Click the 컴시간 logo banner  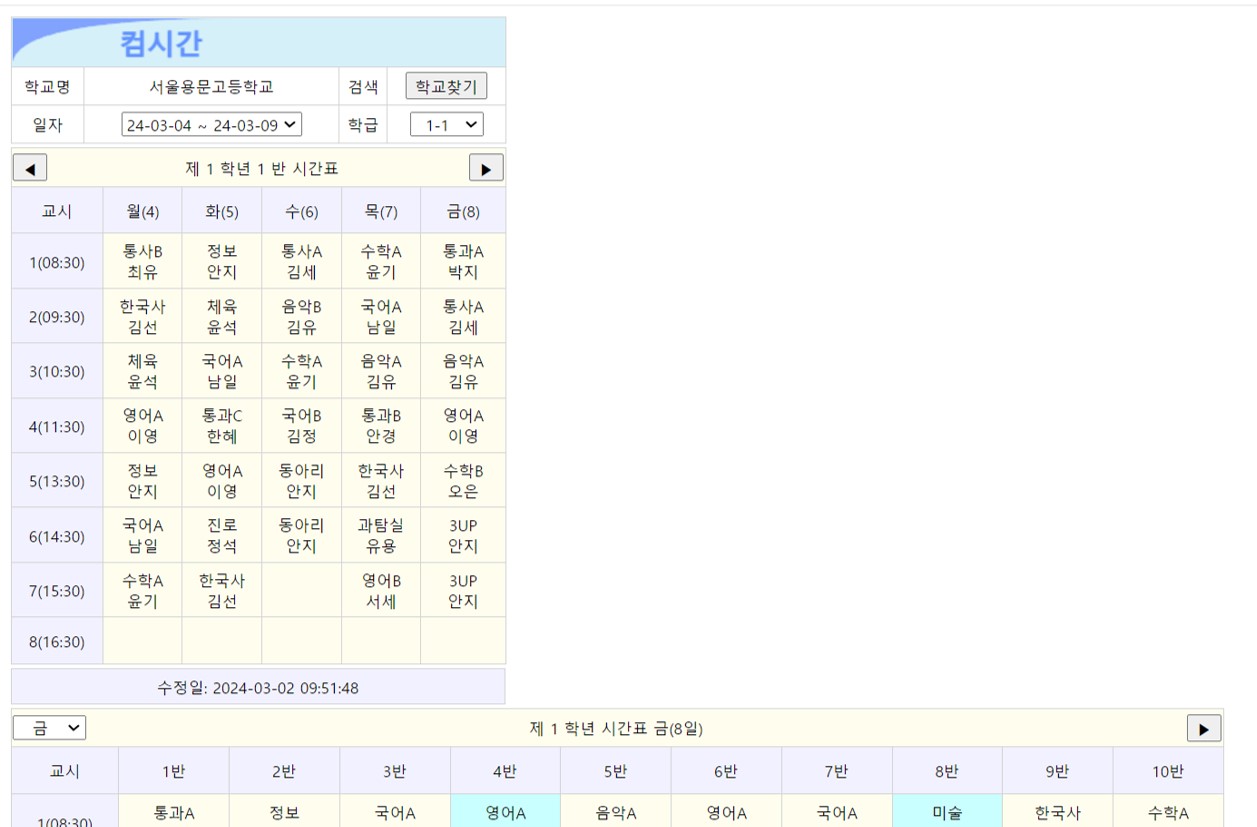click(x=259, y=43)
